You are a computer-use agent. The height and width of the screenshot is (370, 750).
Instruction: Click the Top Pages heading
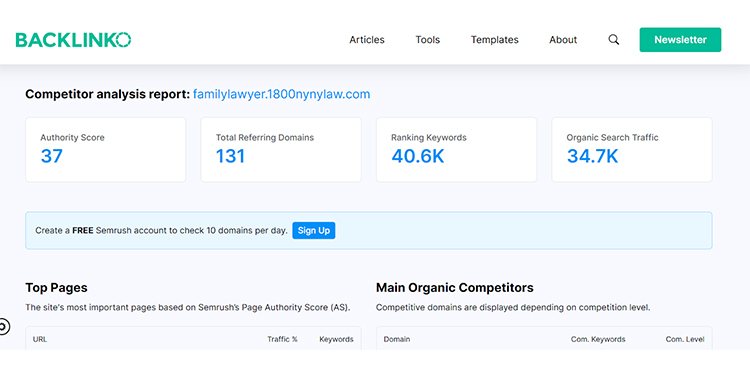(x=56, y=288)
